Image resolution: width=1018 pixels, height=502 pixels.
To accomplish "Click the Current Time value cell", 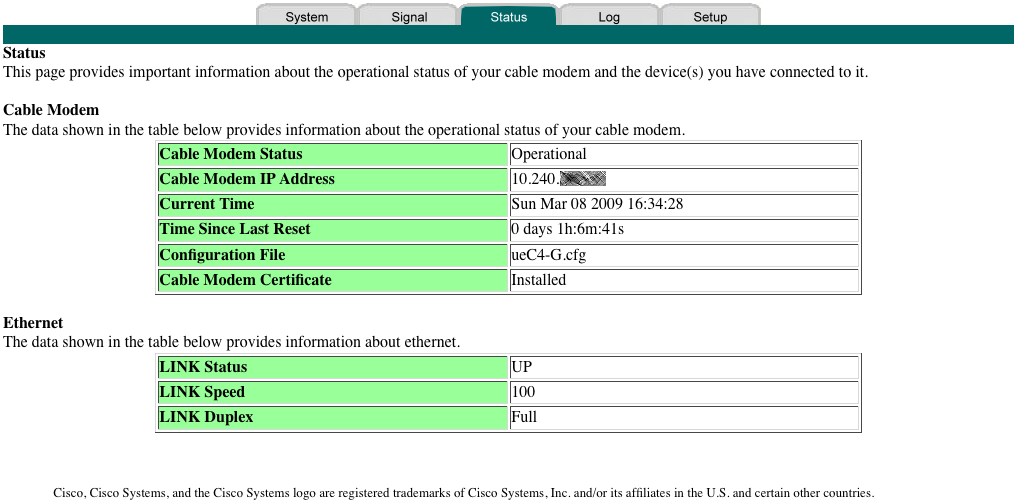I will 597,204.
